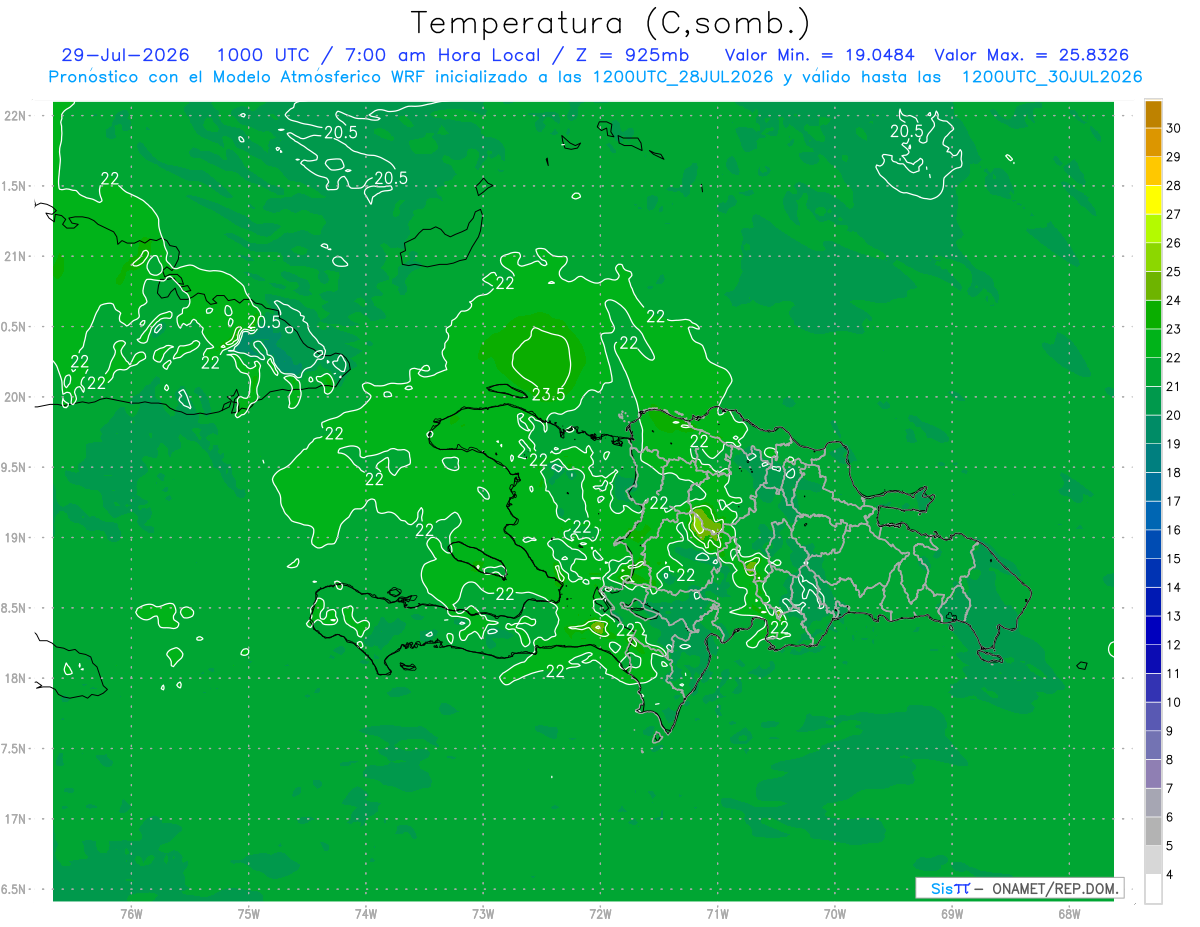Image resolution: width=1200 pixels, height=927 pixels.
Task: Click the legend value '21'
Action: (1174, 387)
